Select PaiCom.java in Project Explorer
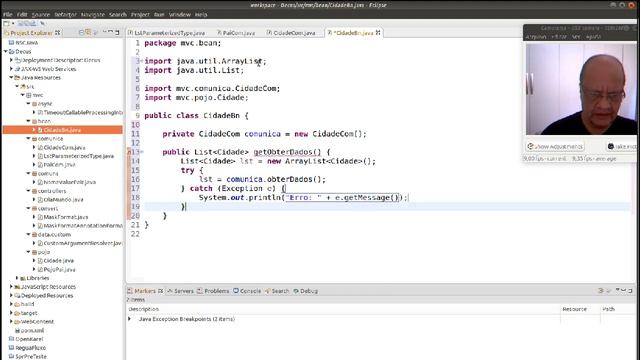Screen dimensions: 640x360 59,164
